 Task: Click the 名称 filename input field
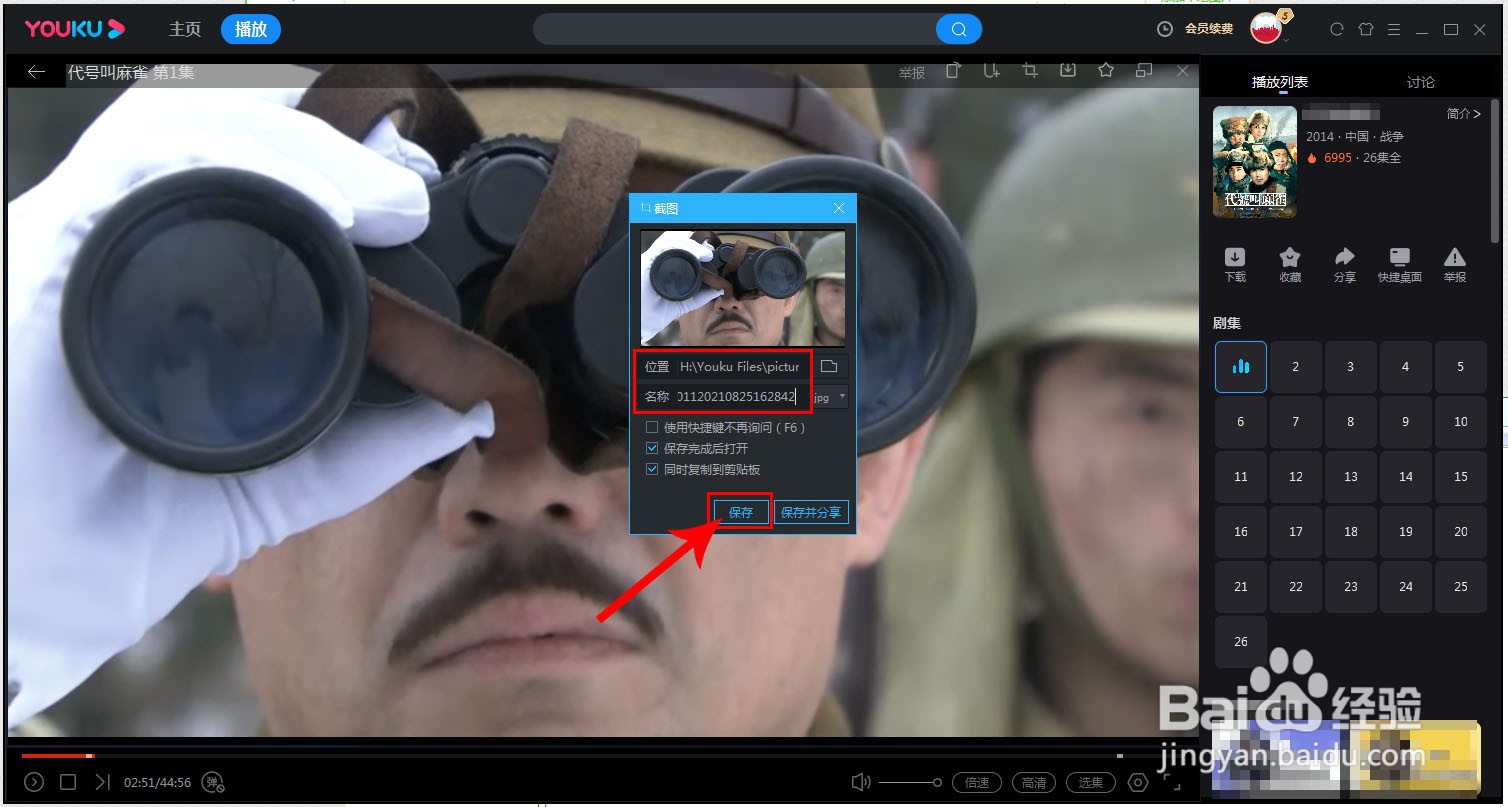(x=738, y=396)
